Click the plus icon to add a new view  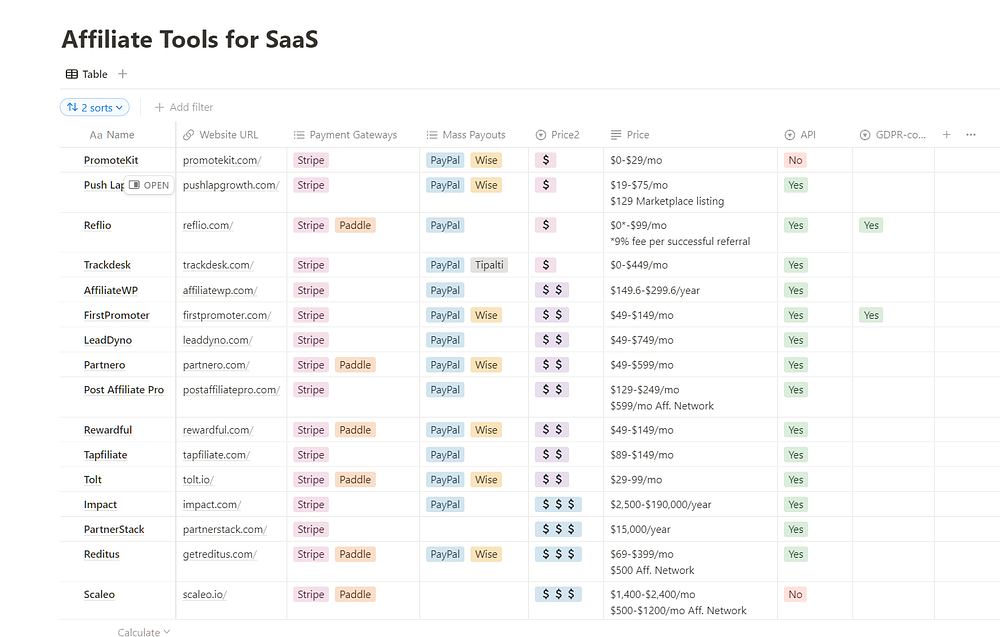[123, 74]
